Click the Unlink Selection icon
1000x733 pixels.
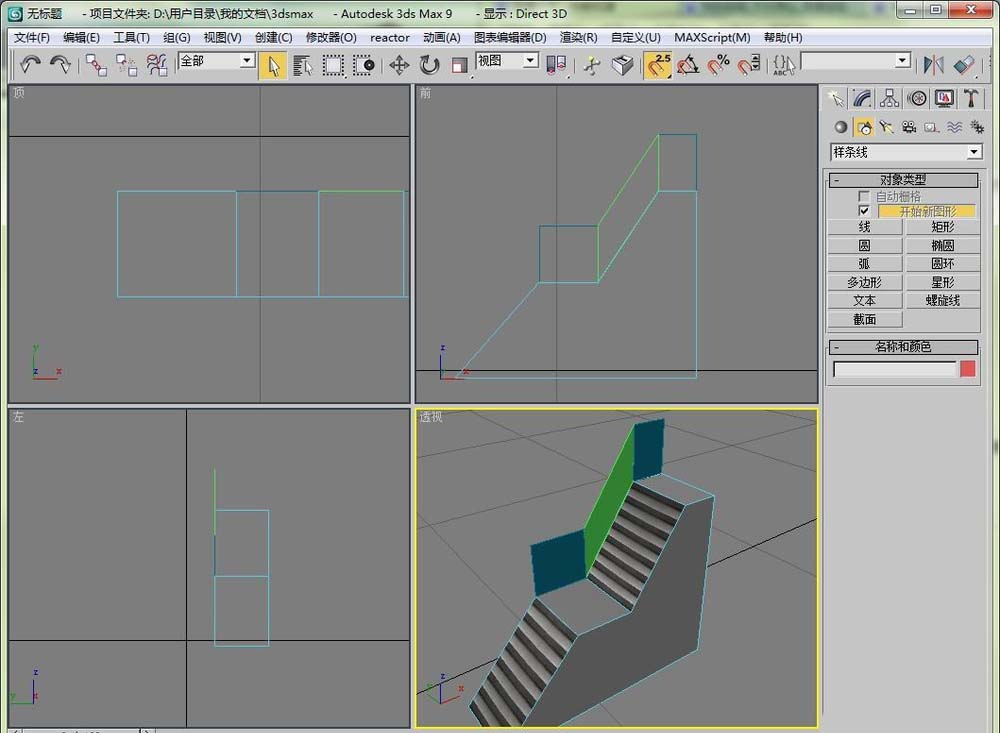pyautogui.click(x=126, y=64)
